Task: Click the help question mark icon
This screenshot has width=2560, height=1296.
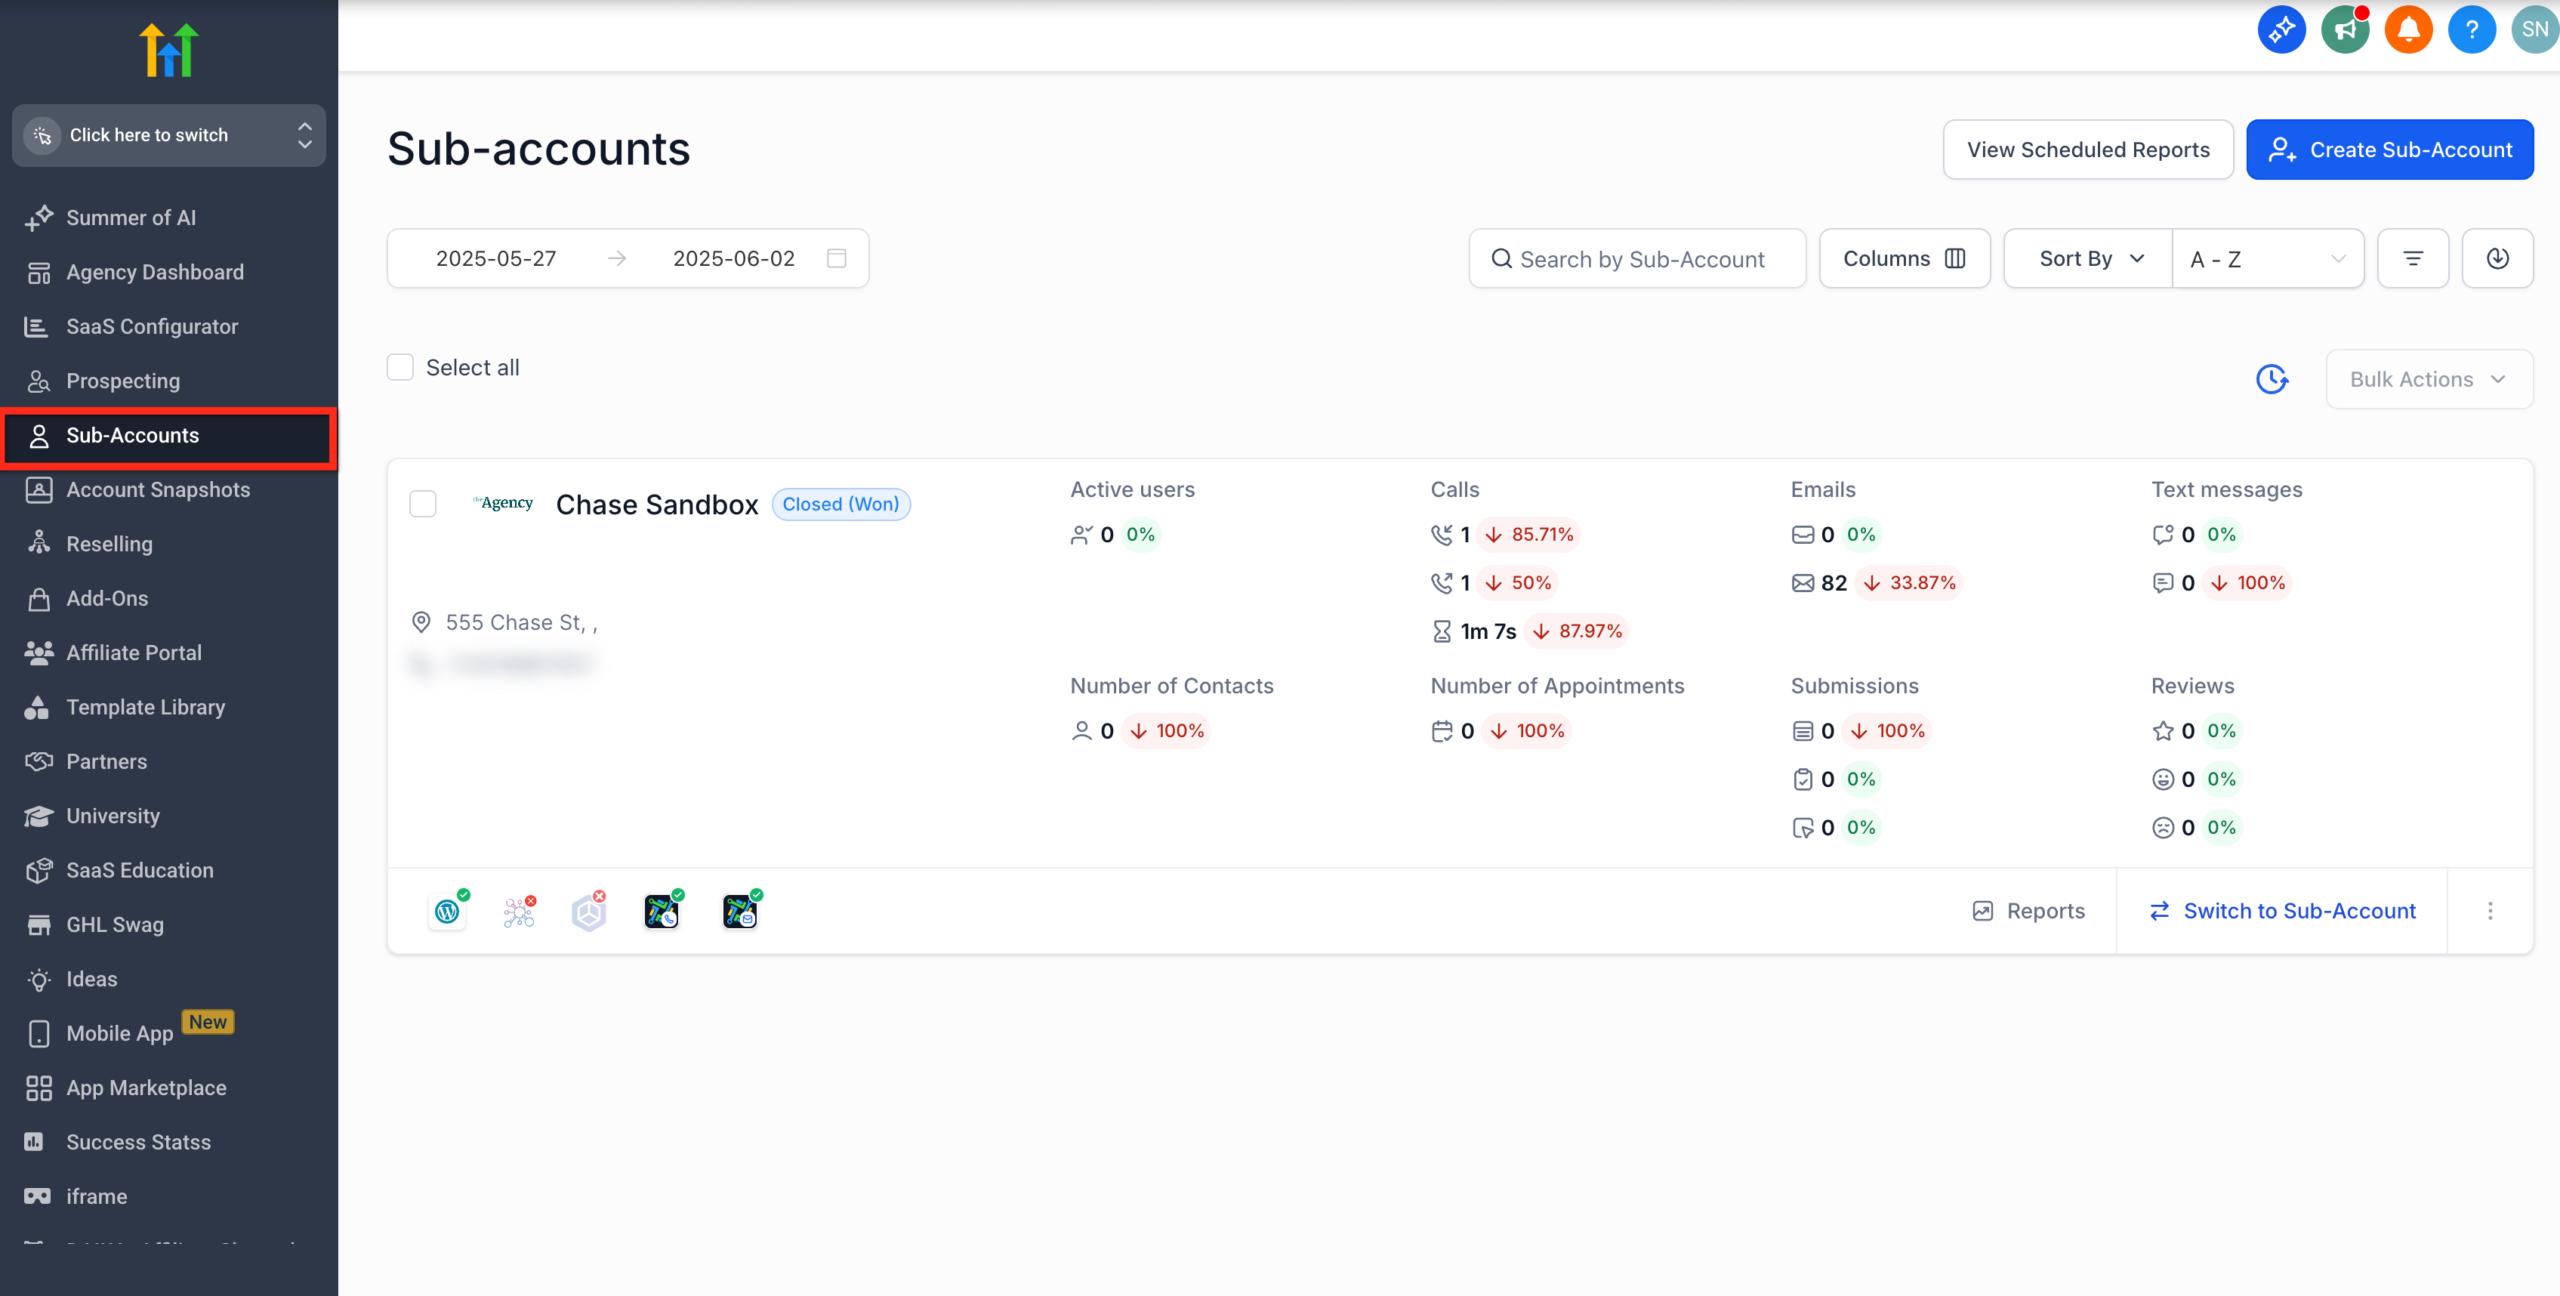Action: [2472, 30]
